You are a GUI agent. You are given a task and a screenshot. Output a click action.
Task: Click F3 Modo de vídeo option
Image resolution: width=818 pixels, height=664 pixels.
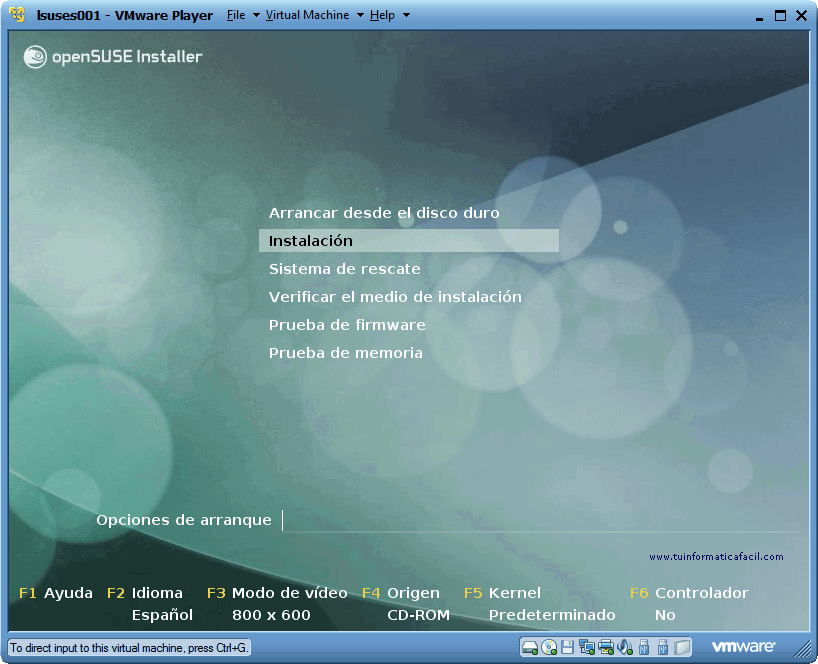click(x=277, y=593)
